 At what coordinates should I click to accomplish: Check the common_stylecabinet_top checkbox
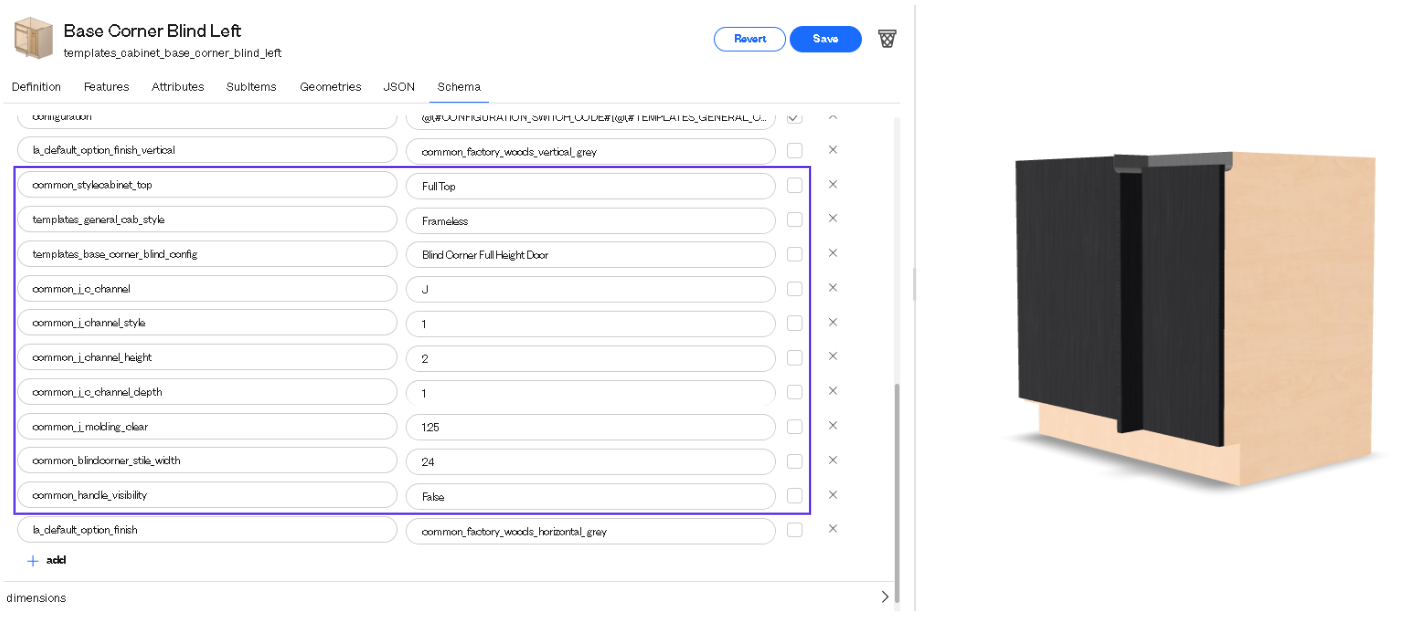pyautogui.click(x=794, y=185)
